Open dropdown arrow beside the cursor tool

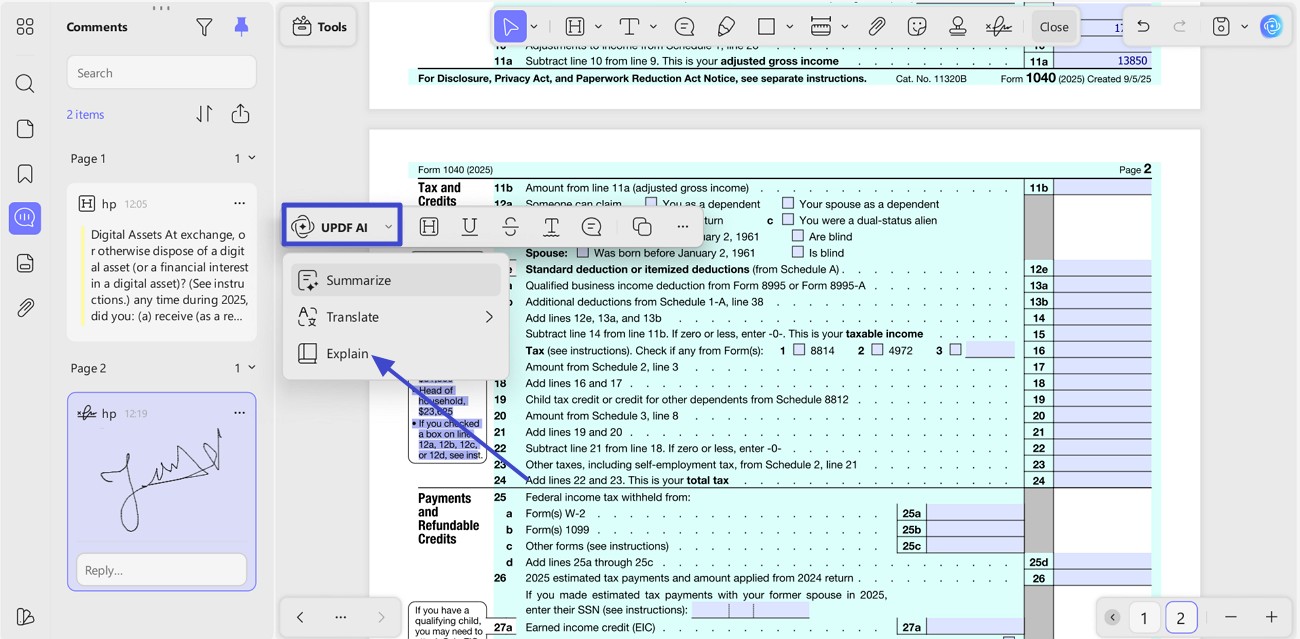pos(534,27)
